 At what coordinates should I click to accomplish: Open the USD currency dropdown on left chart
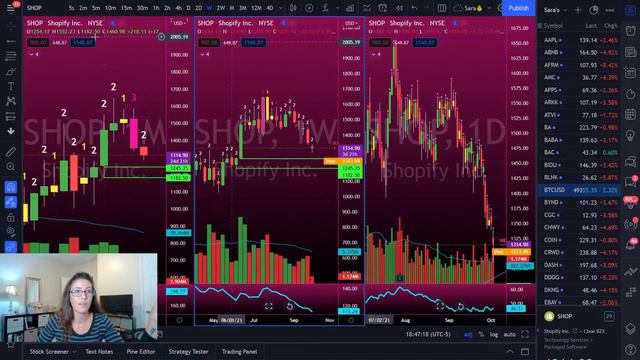[x=179, y=23]
